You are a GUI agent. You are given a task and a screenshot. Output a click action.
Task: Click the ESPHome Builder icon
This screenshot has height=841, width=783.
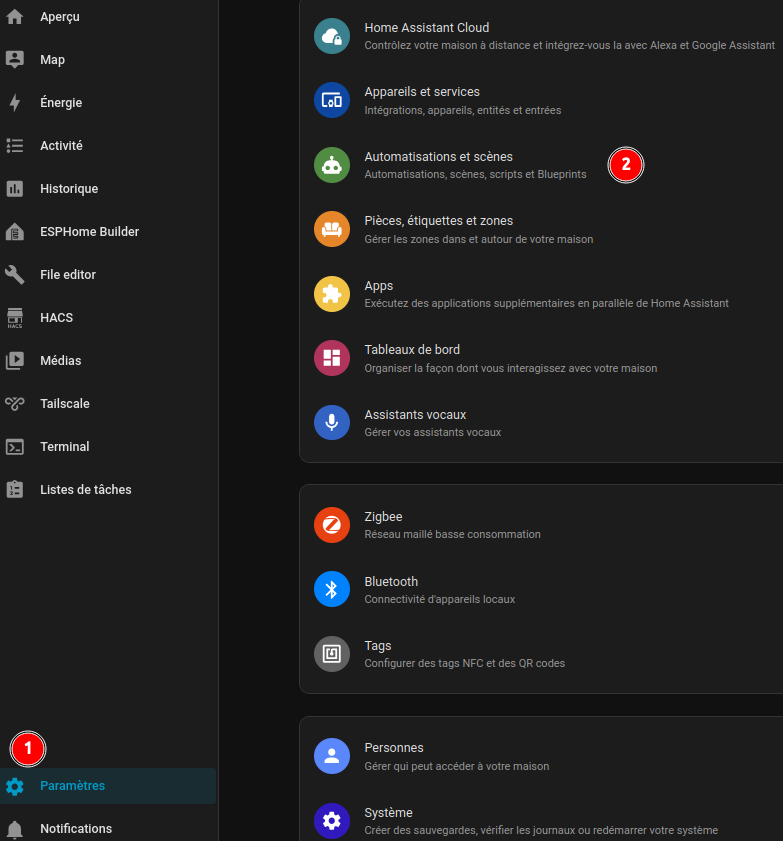14,232
